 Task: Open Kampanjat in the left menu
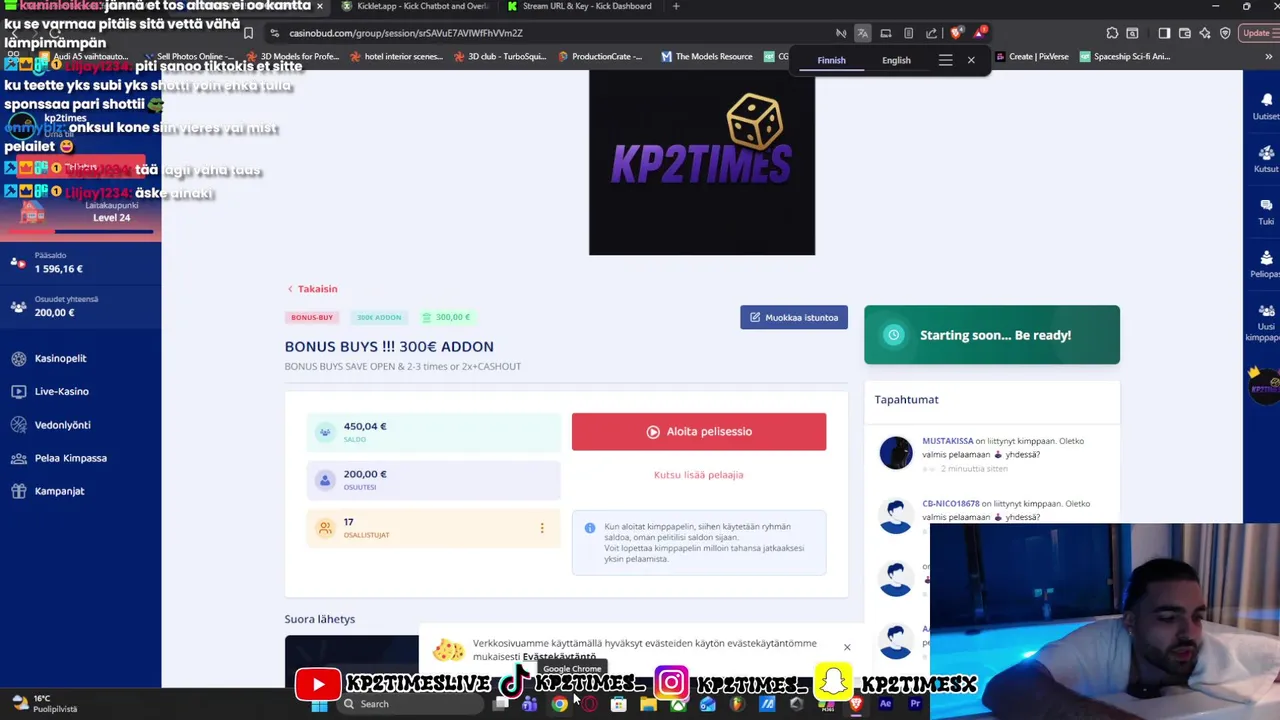coord(59,491)
